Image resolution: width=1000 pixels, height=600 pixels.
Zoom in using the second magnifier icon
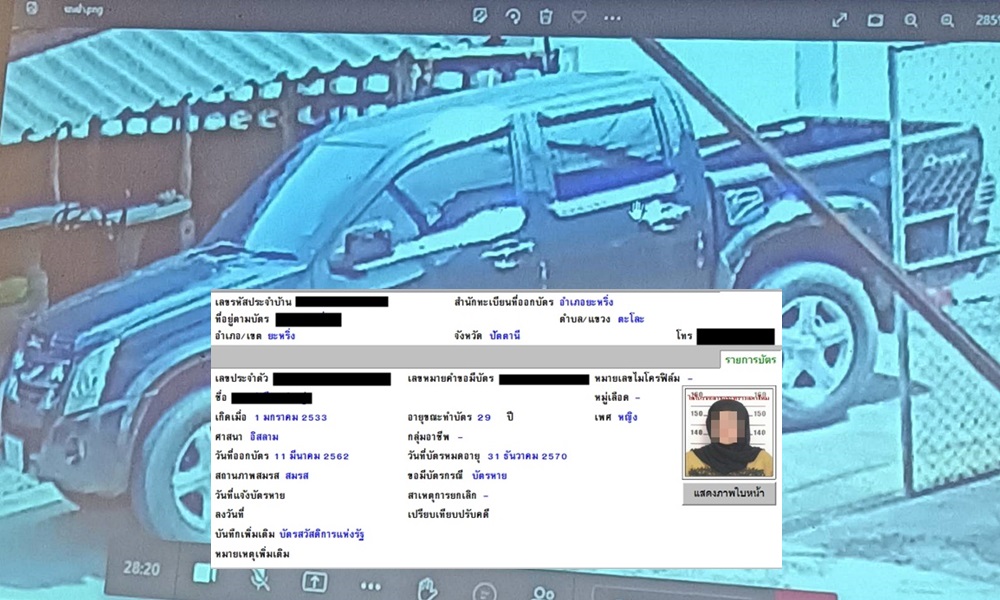click(946, 19)
